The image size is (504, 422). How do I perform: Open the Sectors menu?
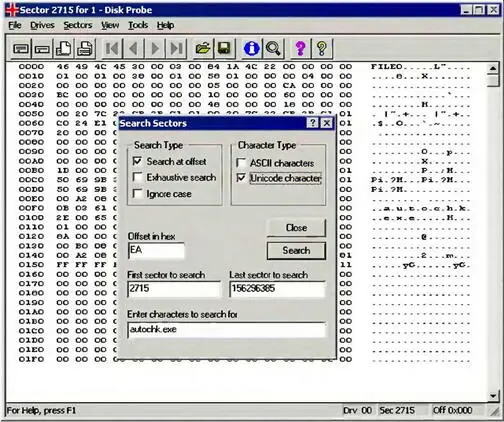click(x=78, y=25)
